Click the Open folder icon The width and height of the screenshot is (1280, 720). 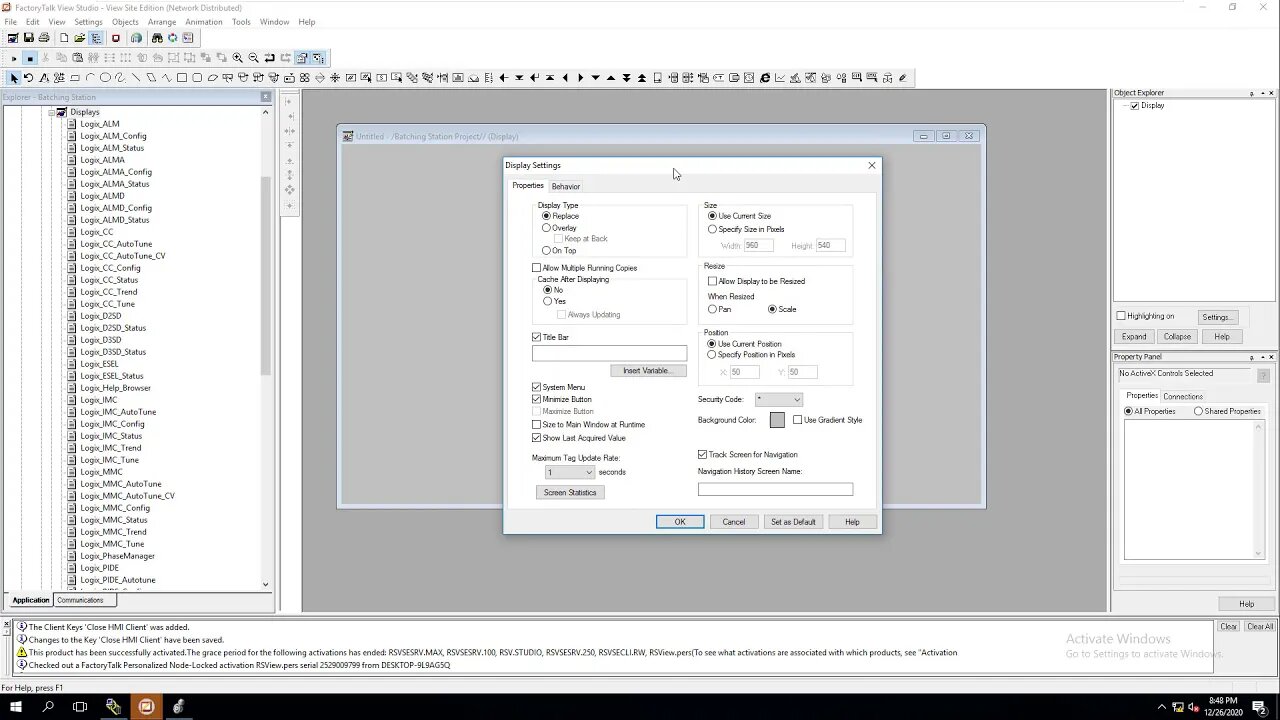point(80,38)
